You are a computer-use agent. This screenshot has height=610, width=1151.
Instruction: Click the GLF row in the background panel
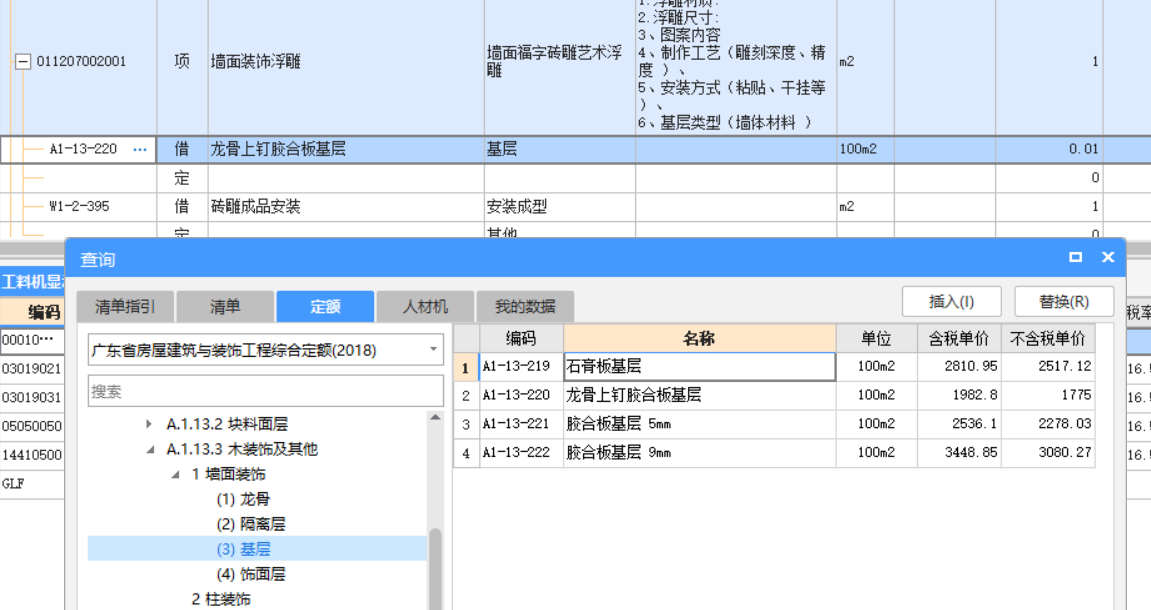(32, 484)
